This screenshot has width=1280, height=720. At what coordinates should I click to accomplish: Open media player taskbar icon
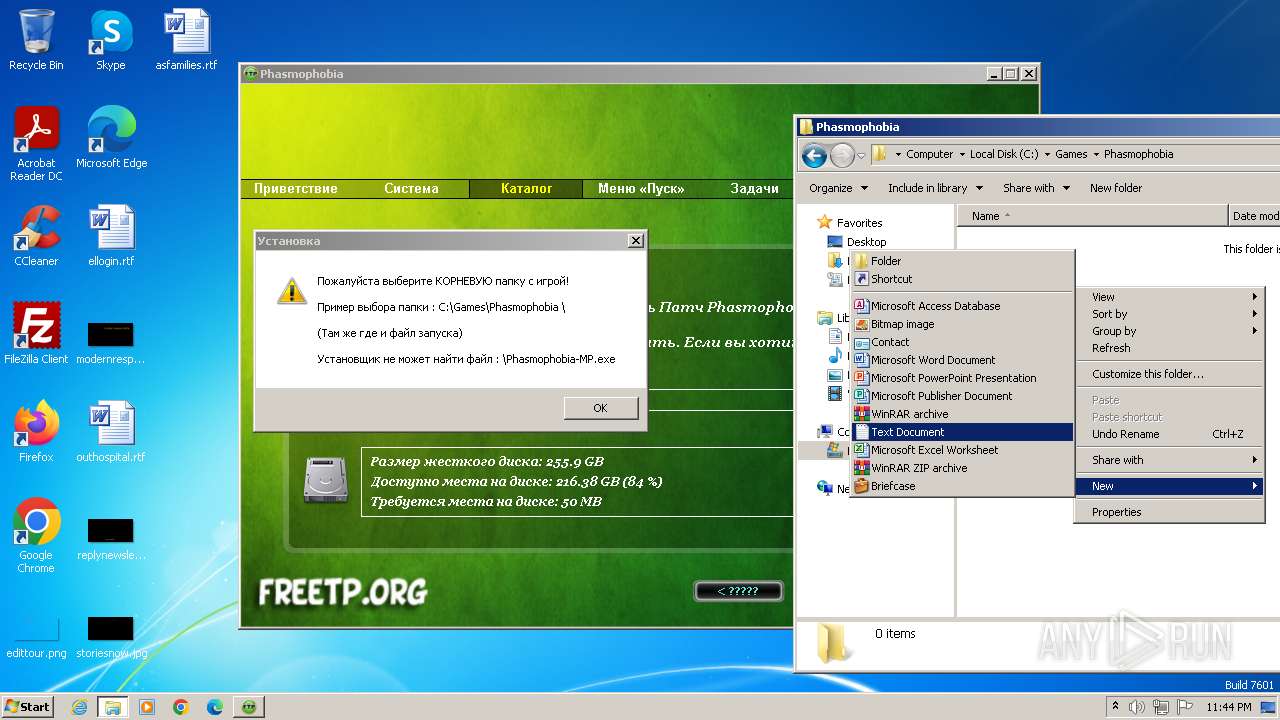click(x=147, y=707)
